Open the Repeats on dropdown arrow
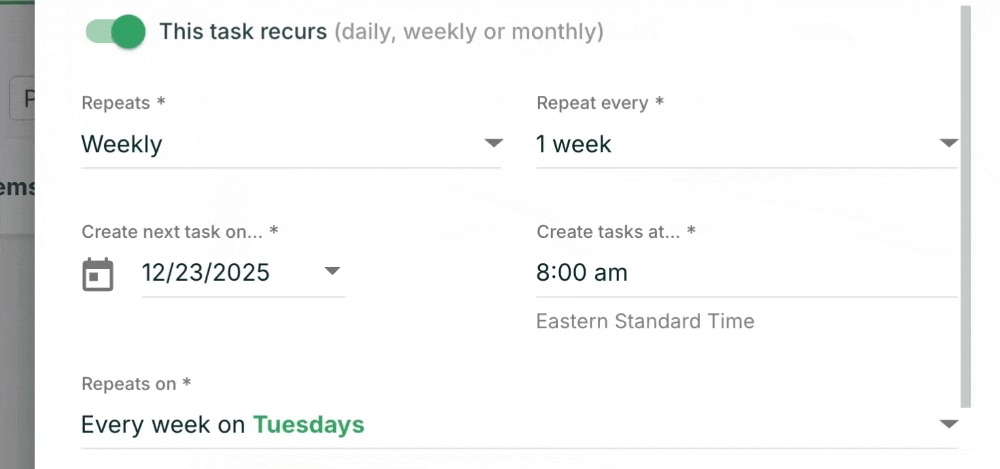 [948, 425]
